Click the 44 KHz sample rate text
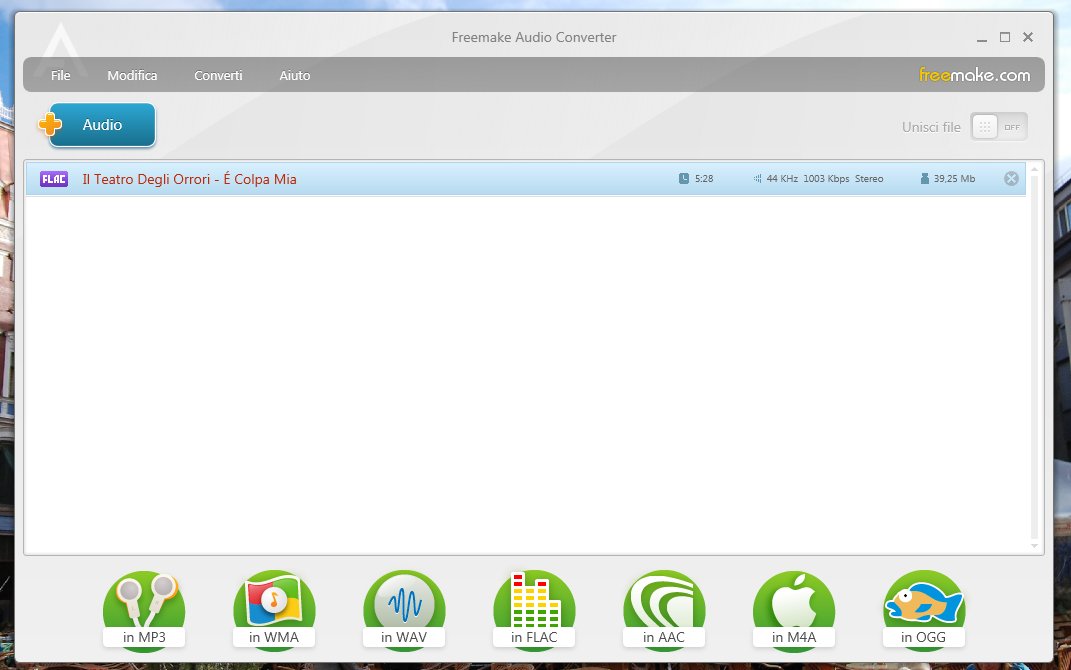The width and height of the screenshot is (1071, 670). pyautogui.click(x=782, y=179)
